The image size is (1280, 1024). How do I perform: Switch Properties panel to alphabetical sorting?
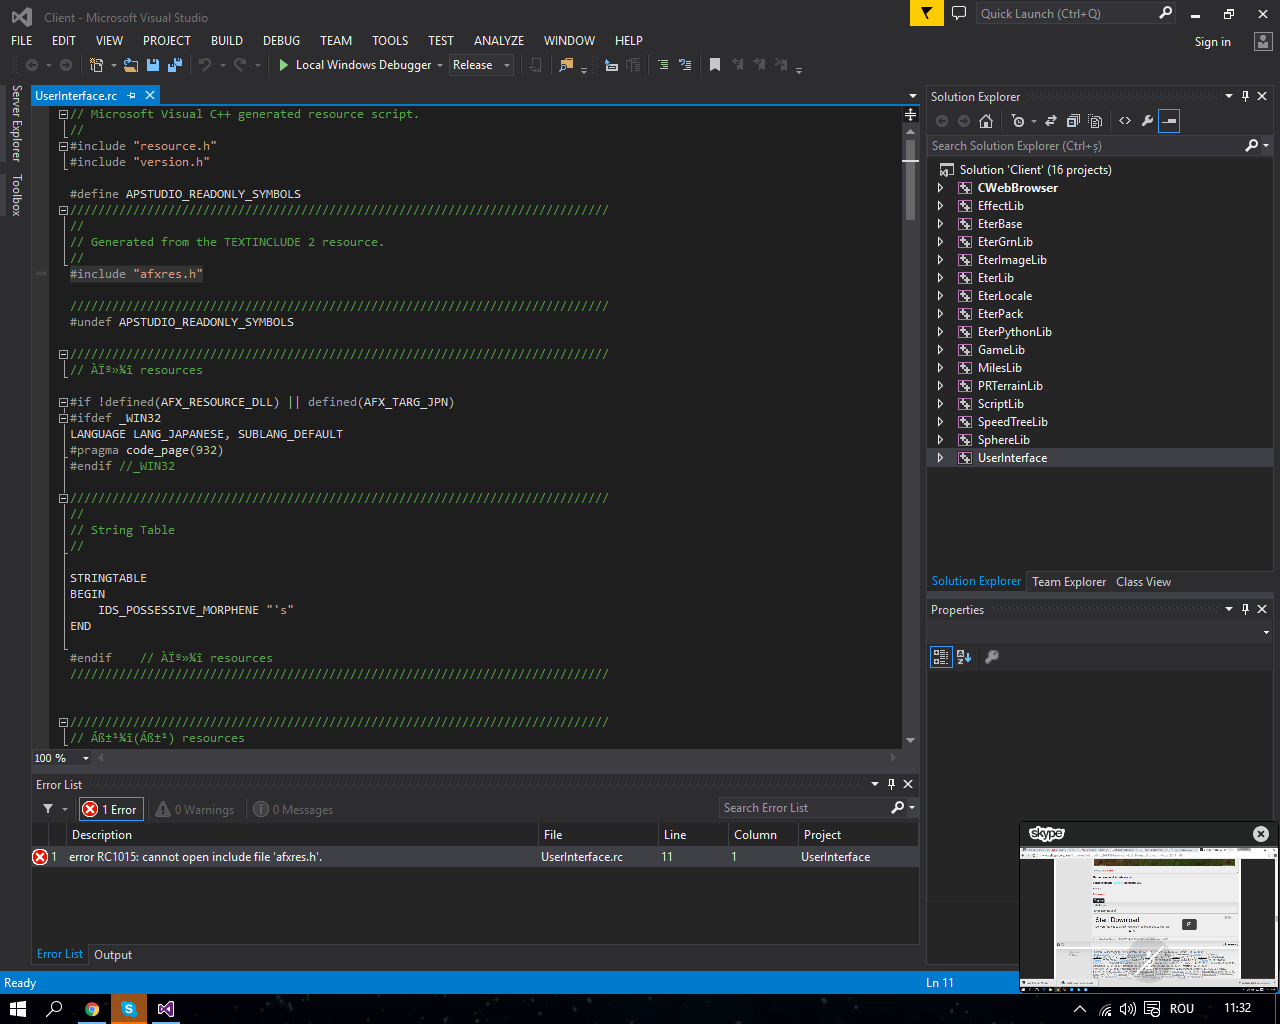coord(963,656)
